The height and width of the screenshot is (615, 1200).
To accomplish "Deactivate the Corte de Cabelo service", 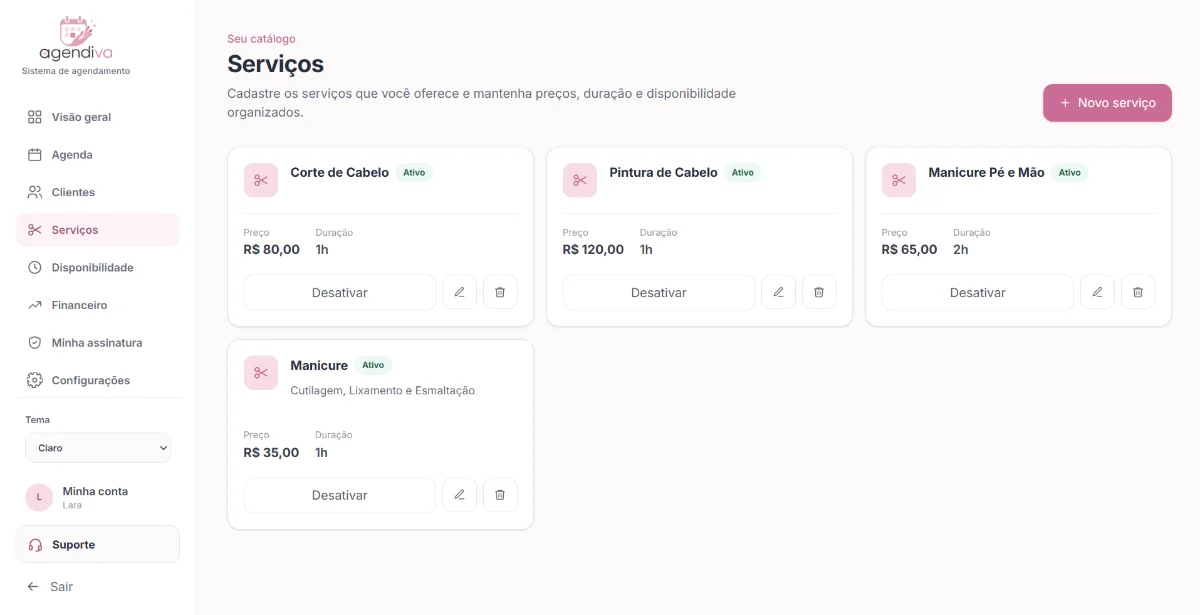I will [x=340, y=292].
